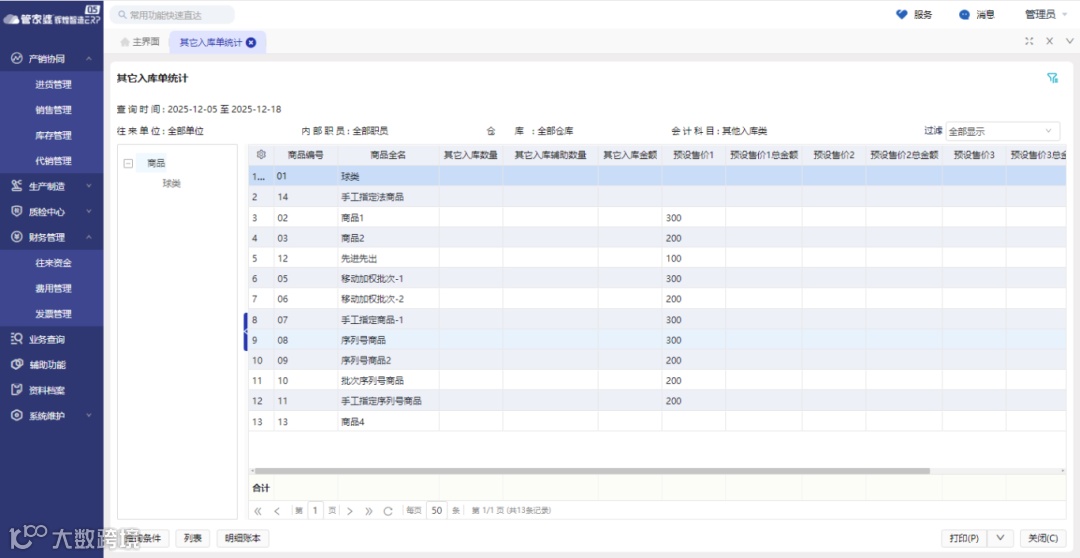Select the row 商品4
The image size is (1080, 558).
click(657, 422)
